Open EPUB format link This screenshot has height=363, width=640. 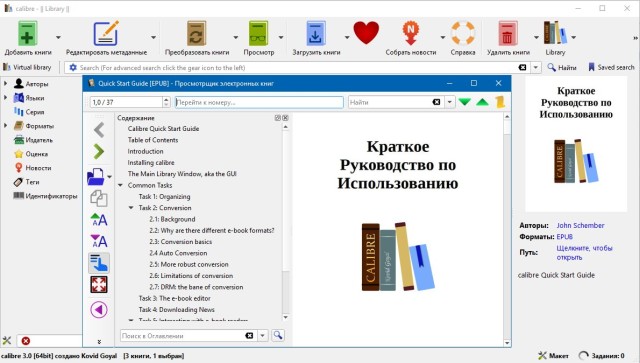(x=564, y=237)
